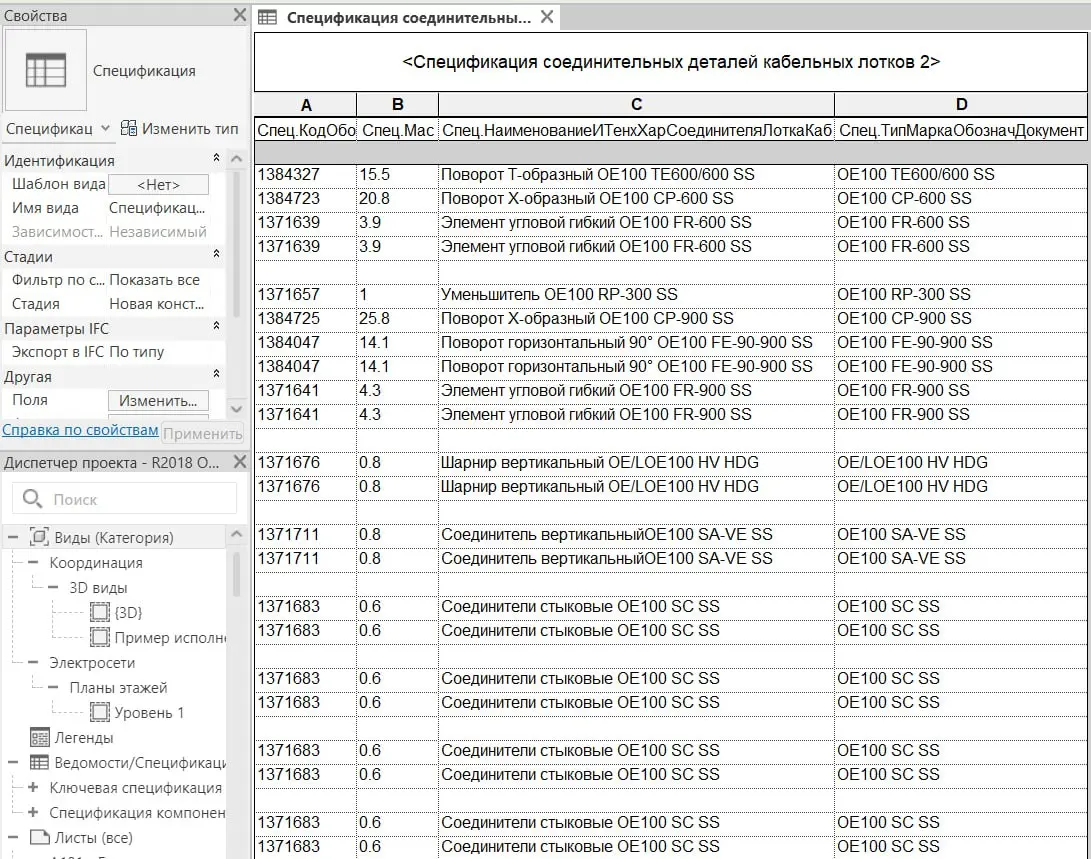
Task: Collapse the Координация branch
Action: 33,562
